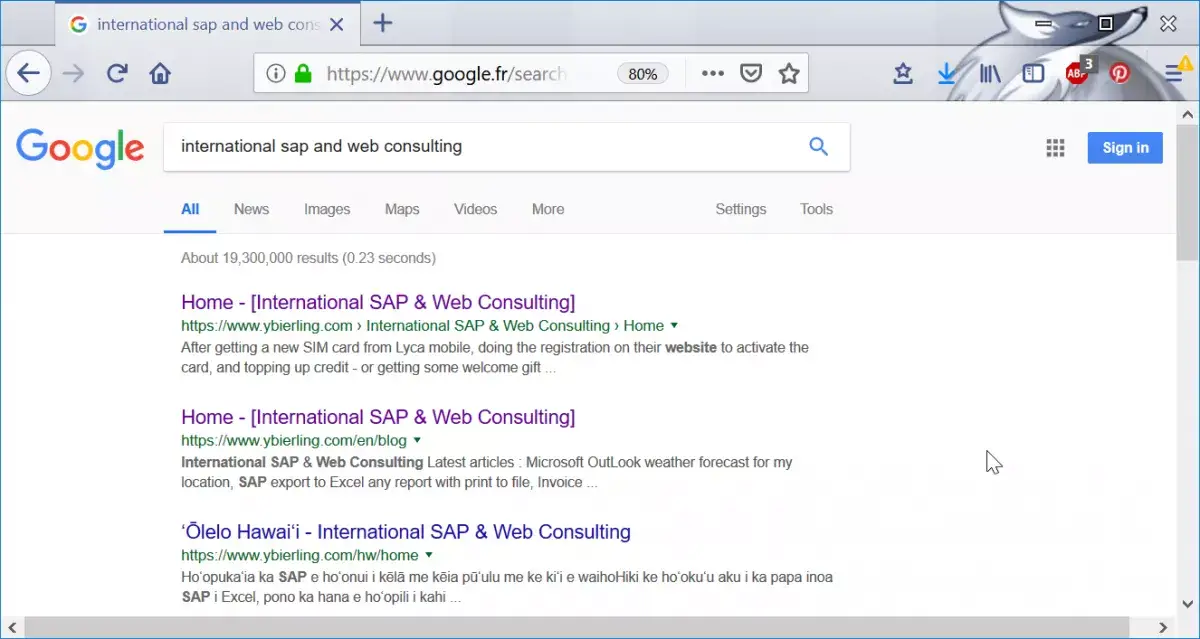Screen dimensions: 1200x639
Task: Bookmark this page with the star
Action: click(x=789, y=73)
